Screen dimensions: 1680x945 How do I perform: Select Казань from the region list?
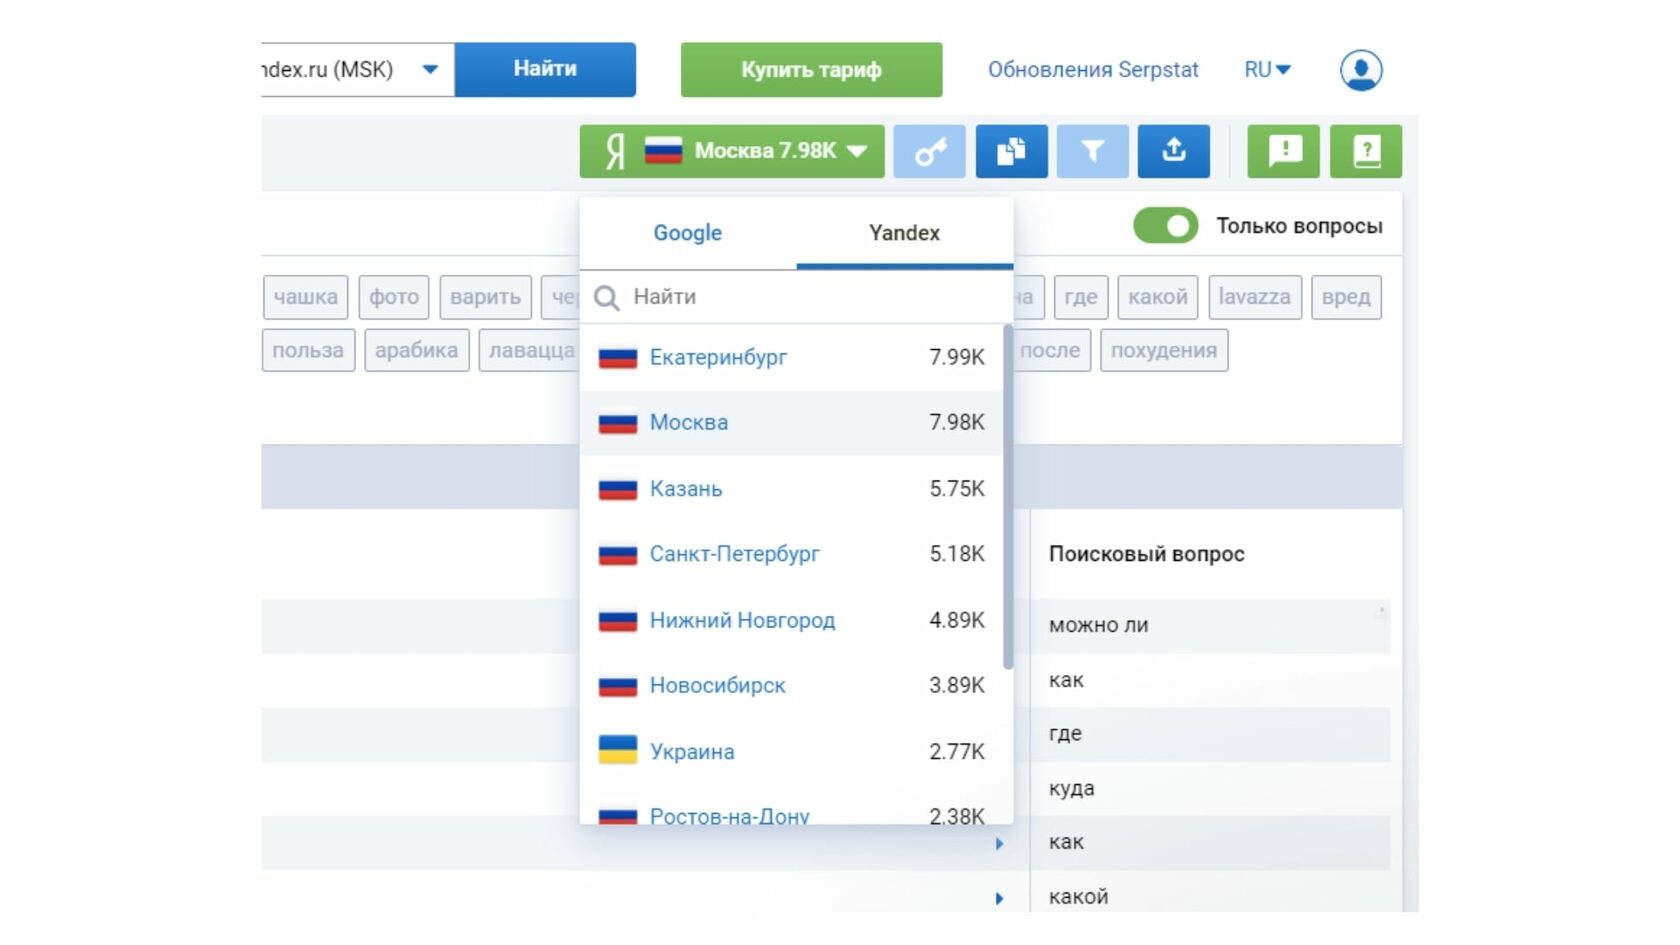pos(791,489)
